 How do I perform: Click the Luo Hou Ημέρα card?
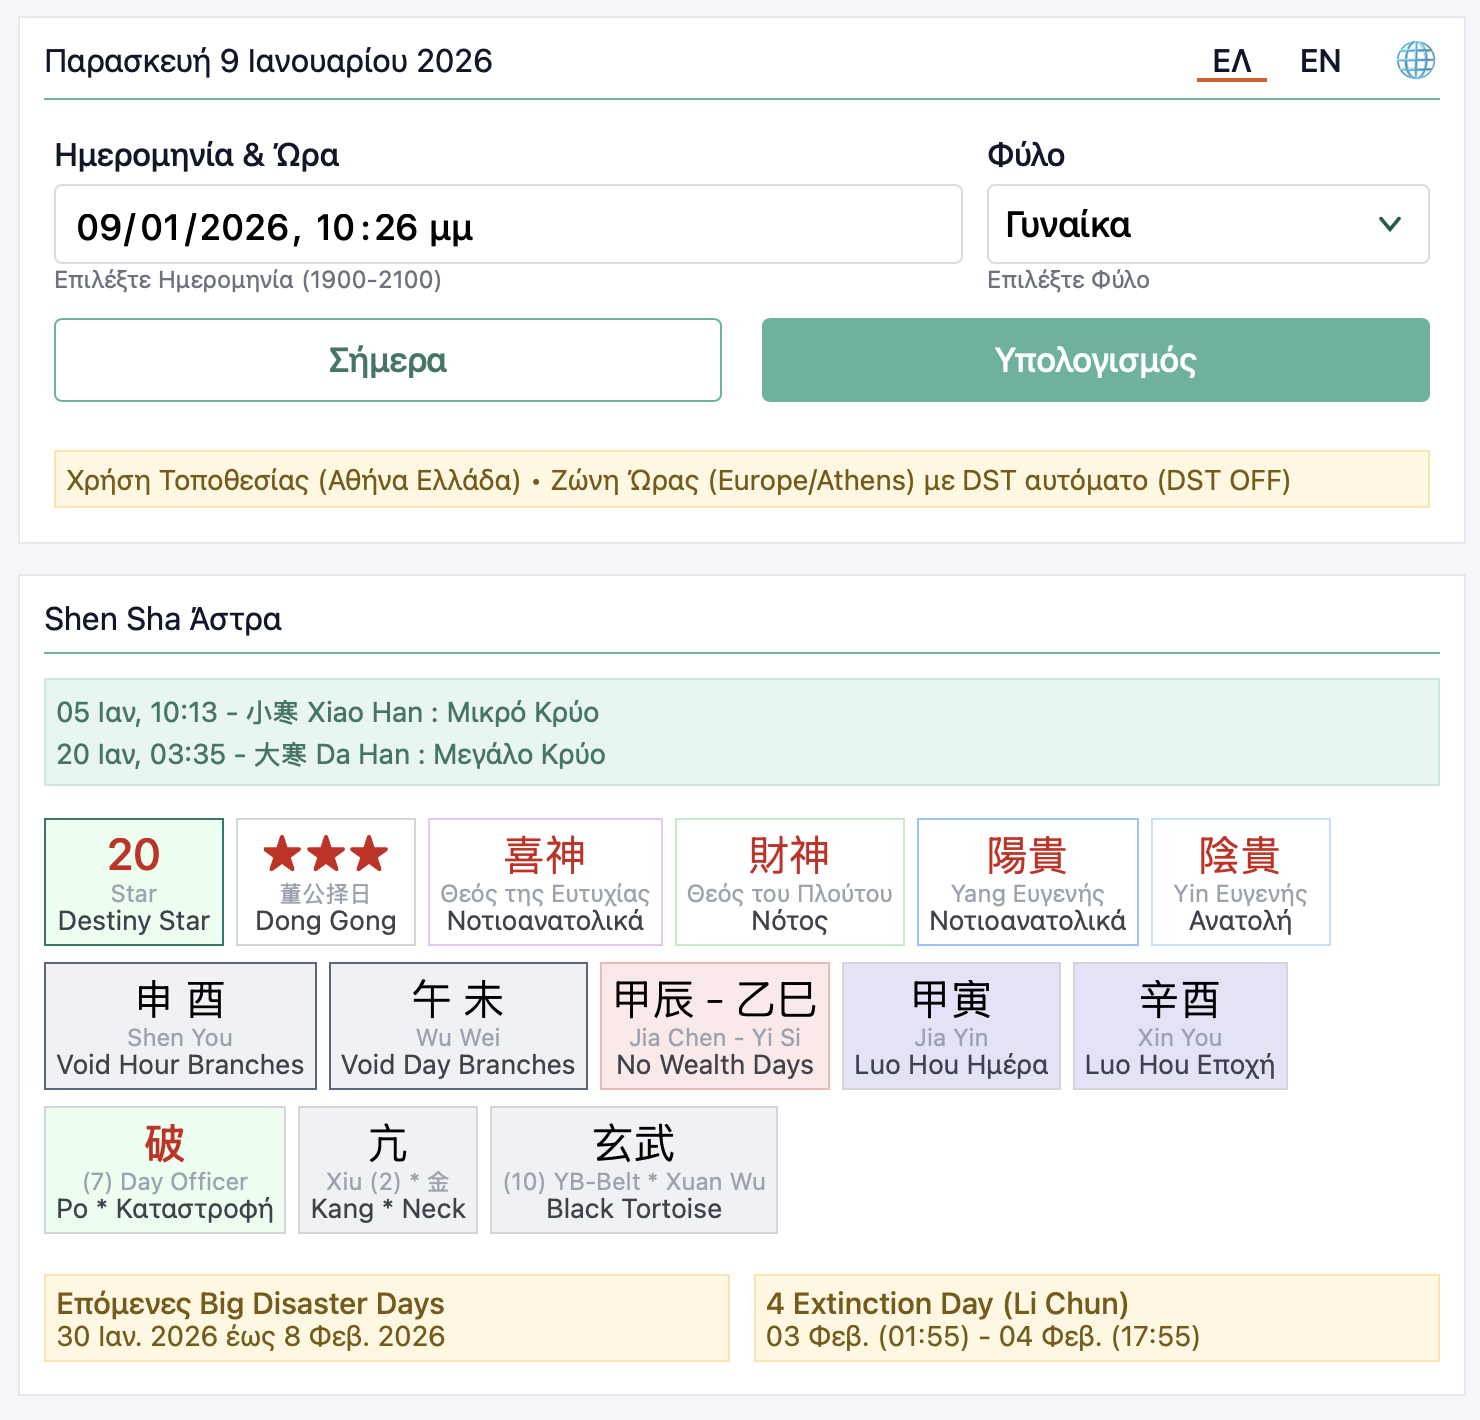click(951, 1026)
